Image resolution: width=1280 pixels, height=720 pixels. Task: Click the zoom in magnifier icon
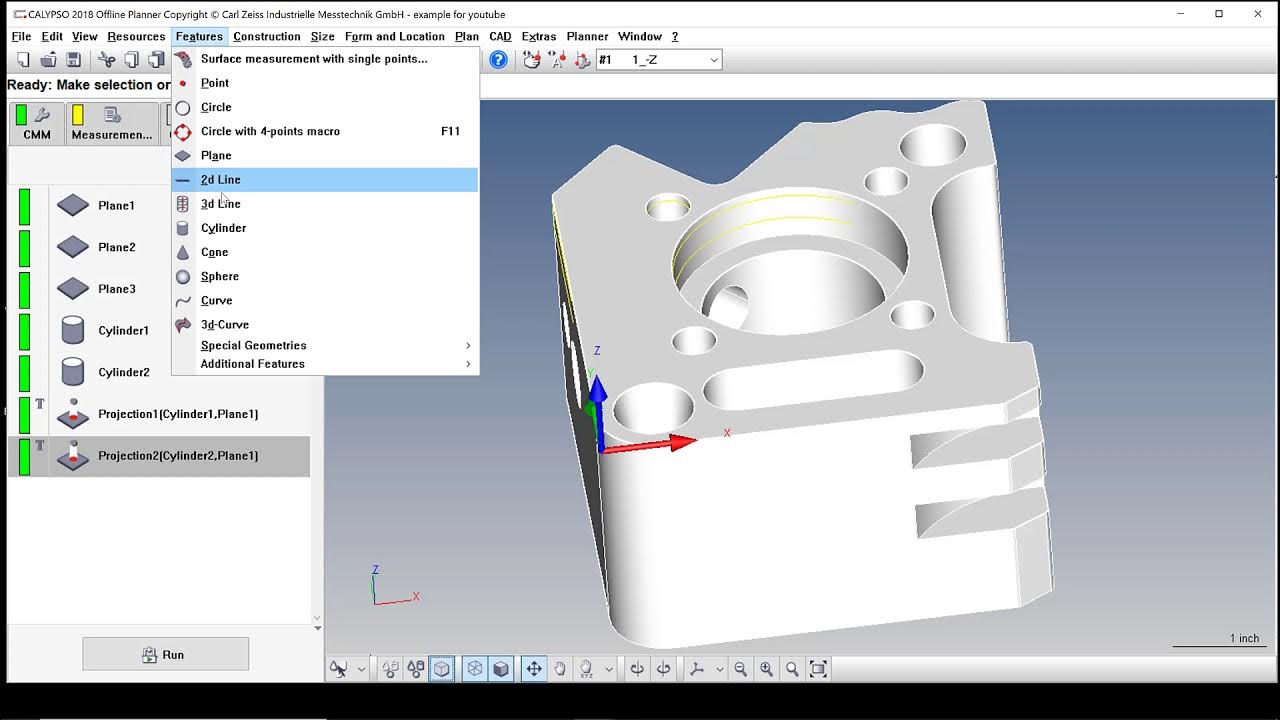(766, 669)
